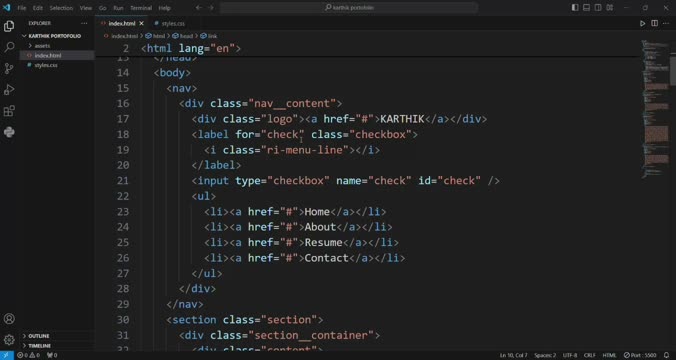Open the Python extension view icon
The image size is (676, 360).
[x=9, y=132]
